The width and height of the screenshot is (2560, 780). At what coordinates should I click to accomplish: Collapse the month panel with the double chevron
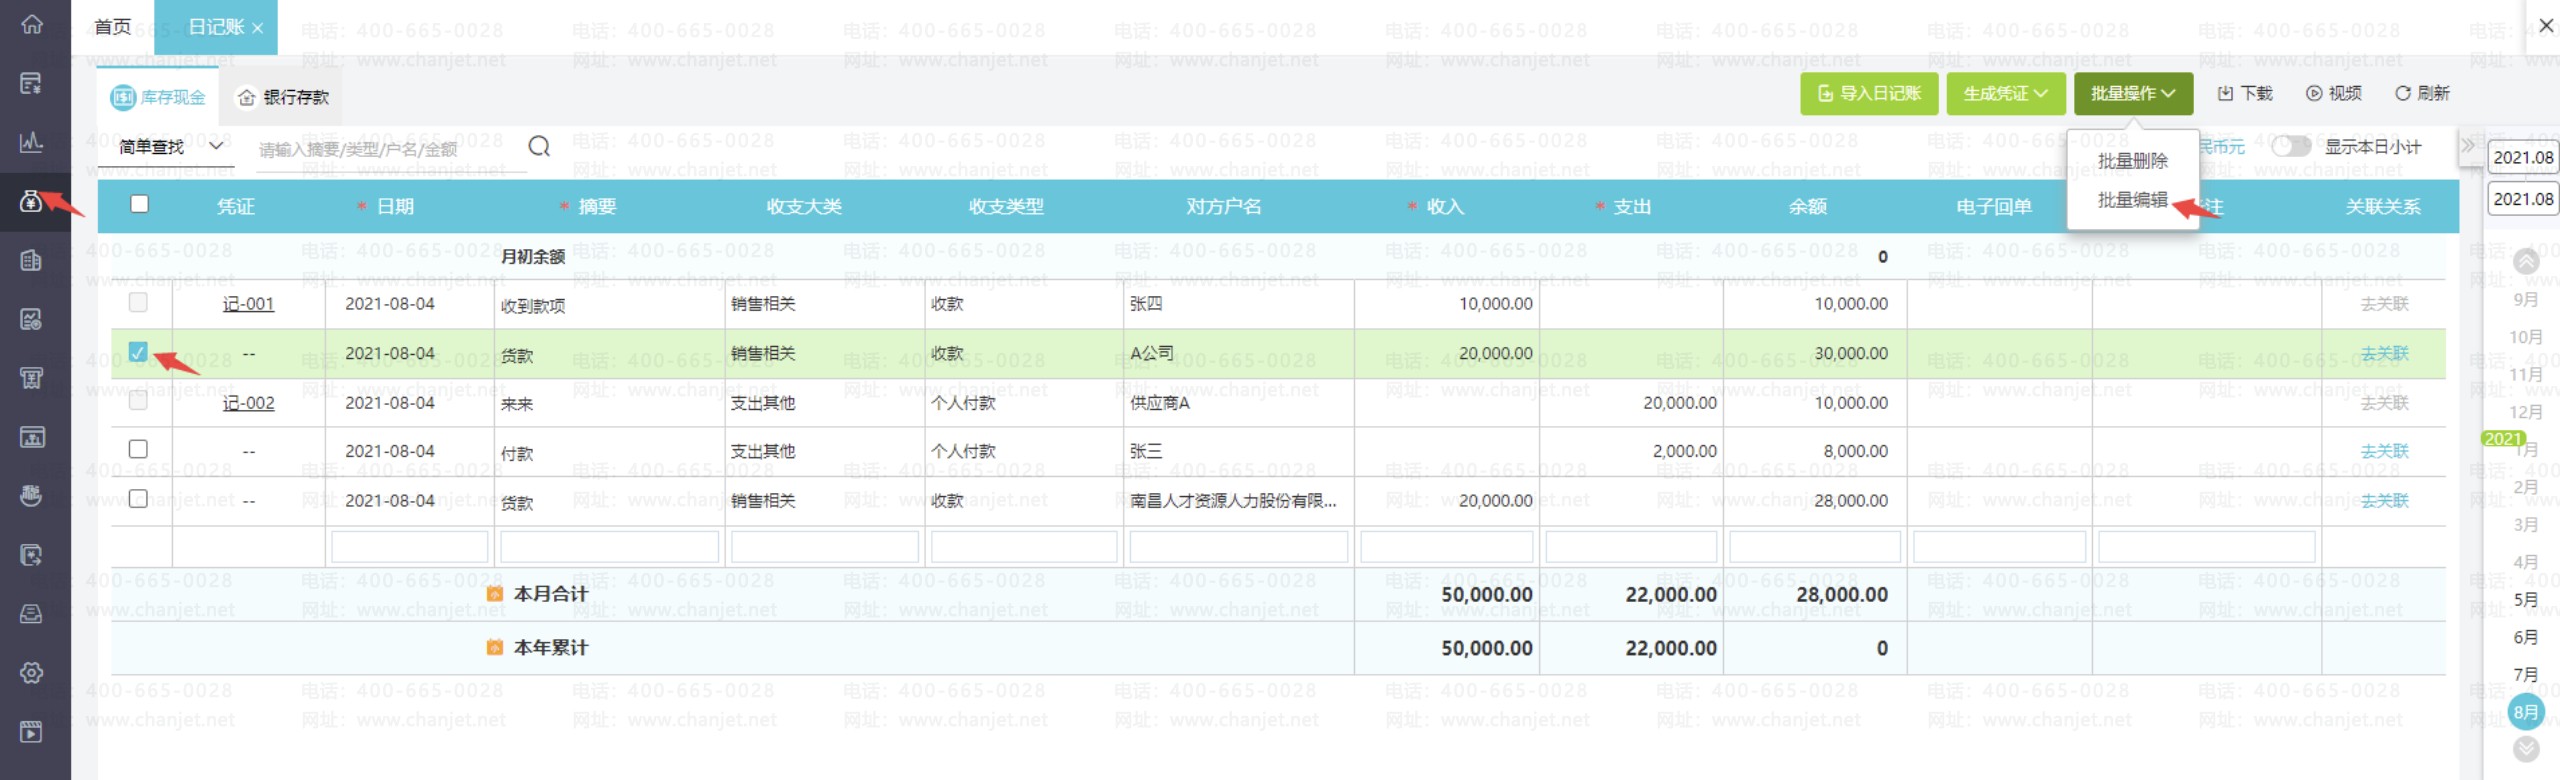click(2468, 145)
